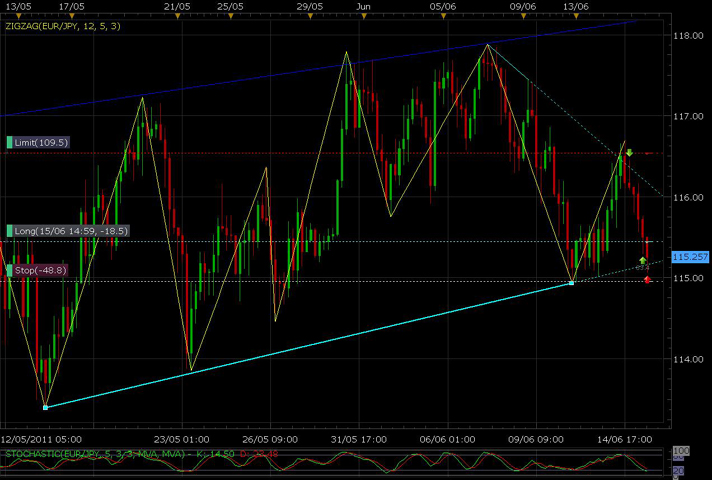712x480 pixels.
Task: Click the green handle beside the Stop label
Action: (9, 270)
